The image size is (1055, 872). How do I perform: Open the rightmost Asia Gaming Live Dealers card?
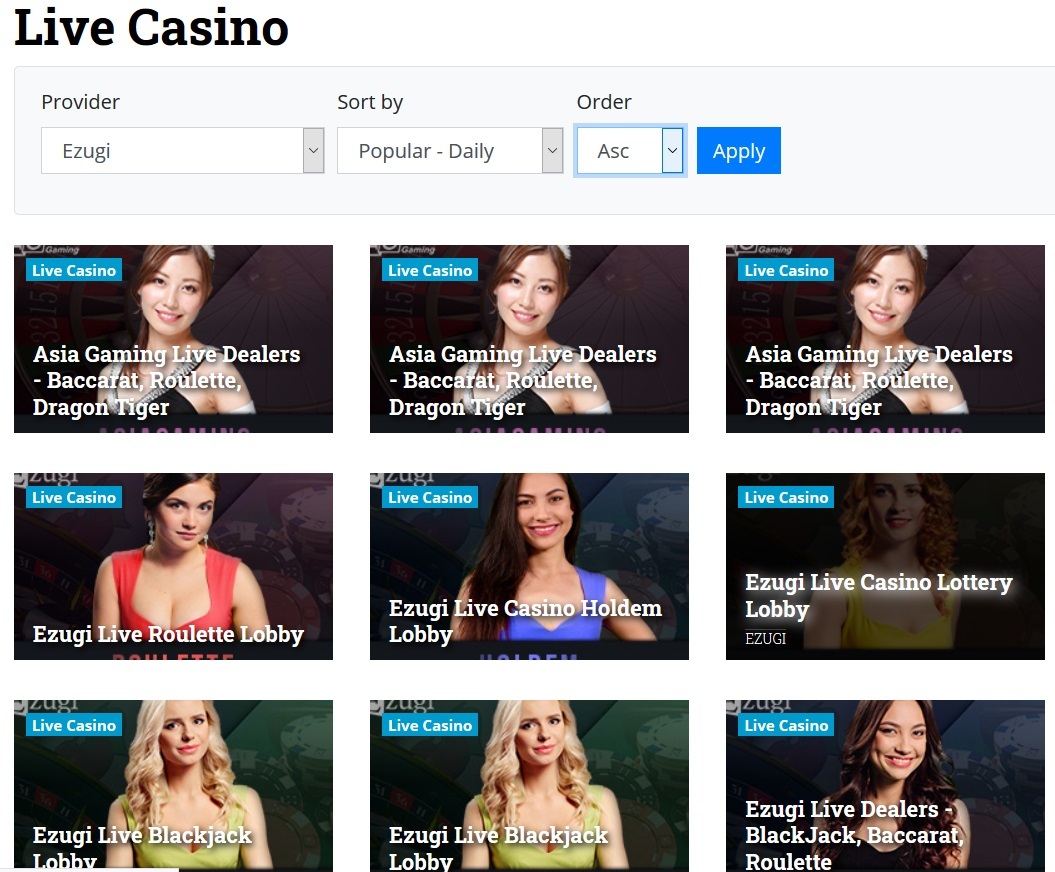(x=885, y=338)
